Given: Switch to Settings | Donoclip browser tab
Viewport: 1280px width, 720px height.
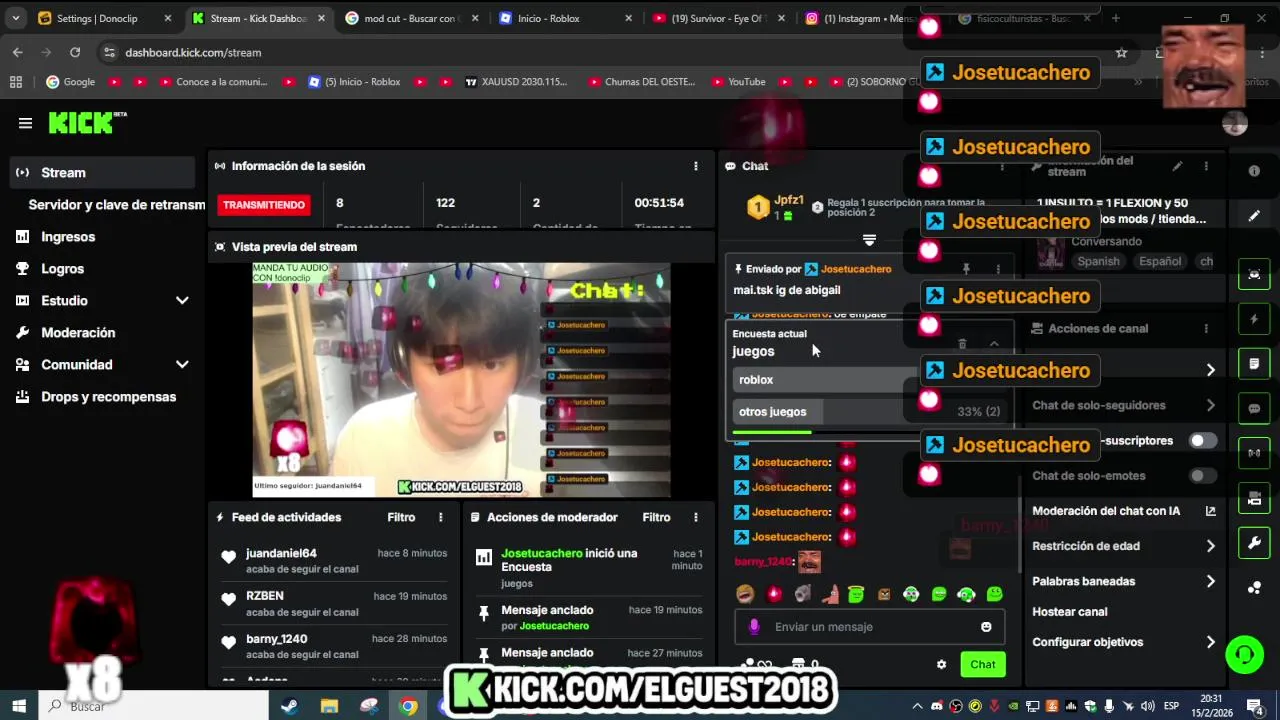Looking at the screenshot, I should 105,18.
